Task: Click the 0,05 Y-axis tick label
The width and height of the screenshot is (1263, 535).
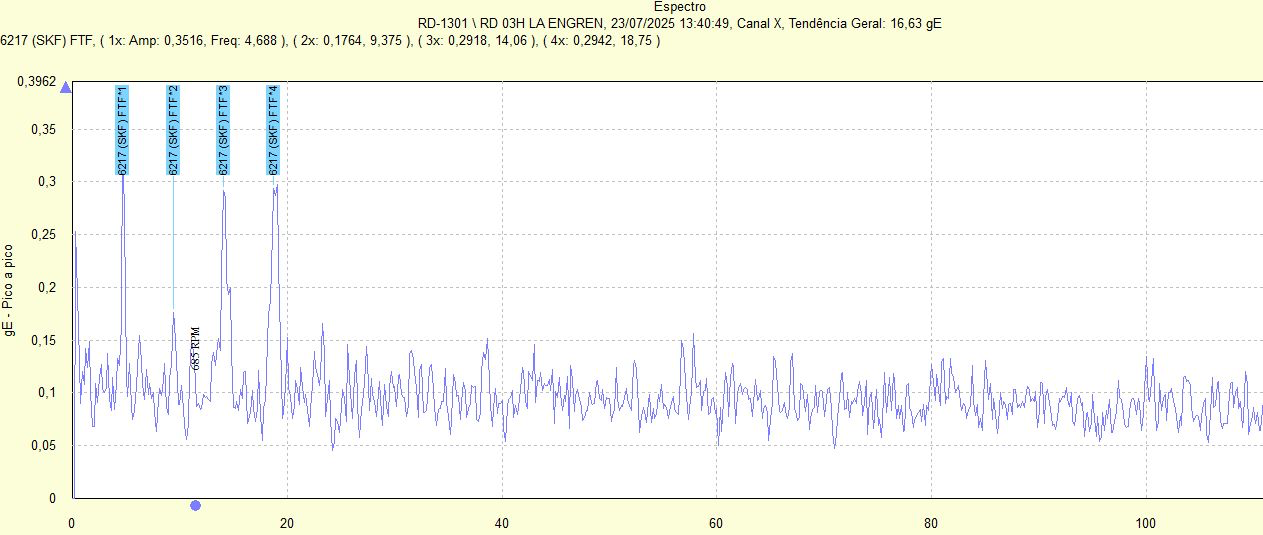Action: tap(42, 445)
